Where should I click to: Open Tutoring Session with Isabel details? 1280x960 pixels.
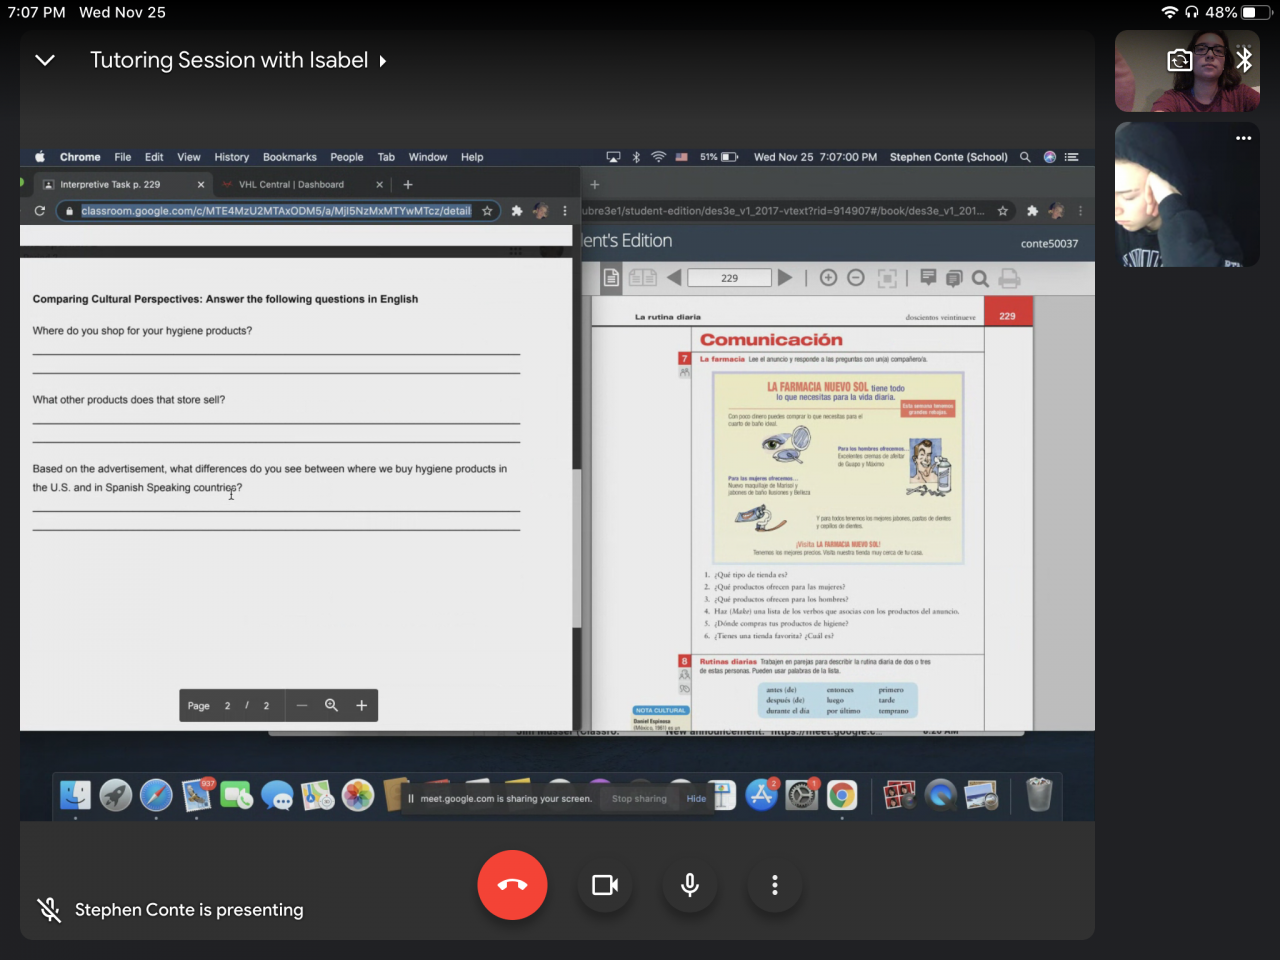pos(238,60)
